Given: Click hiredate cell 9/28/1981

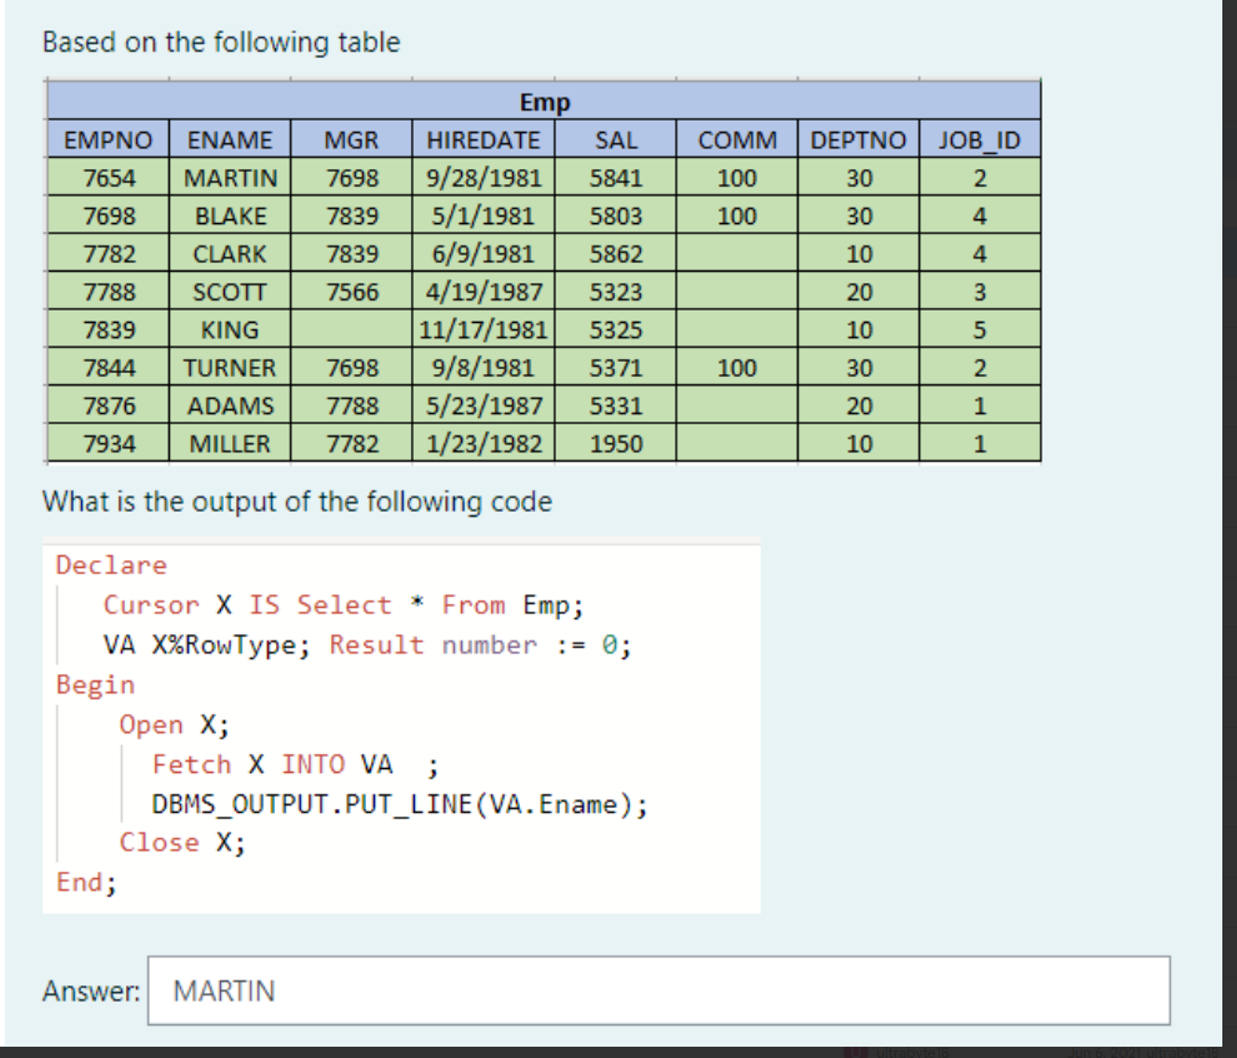Looking at the screenshot, I should 483,178.
